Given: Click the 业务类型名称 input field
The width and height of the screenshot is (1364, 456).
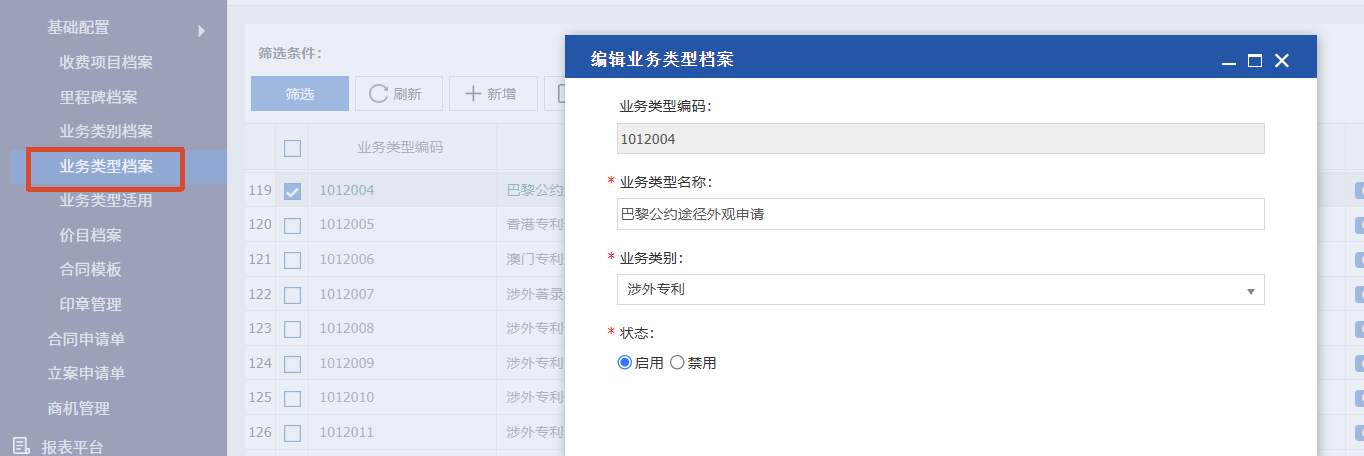Looking at the screenshot, I should pos(941,214).
